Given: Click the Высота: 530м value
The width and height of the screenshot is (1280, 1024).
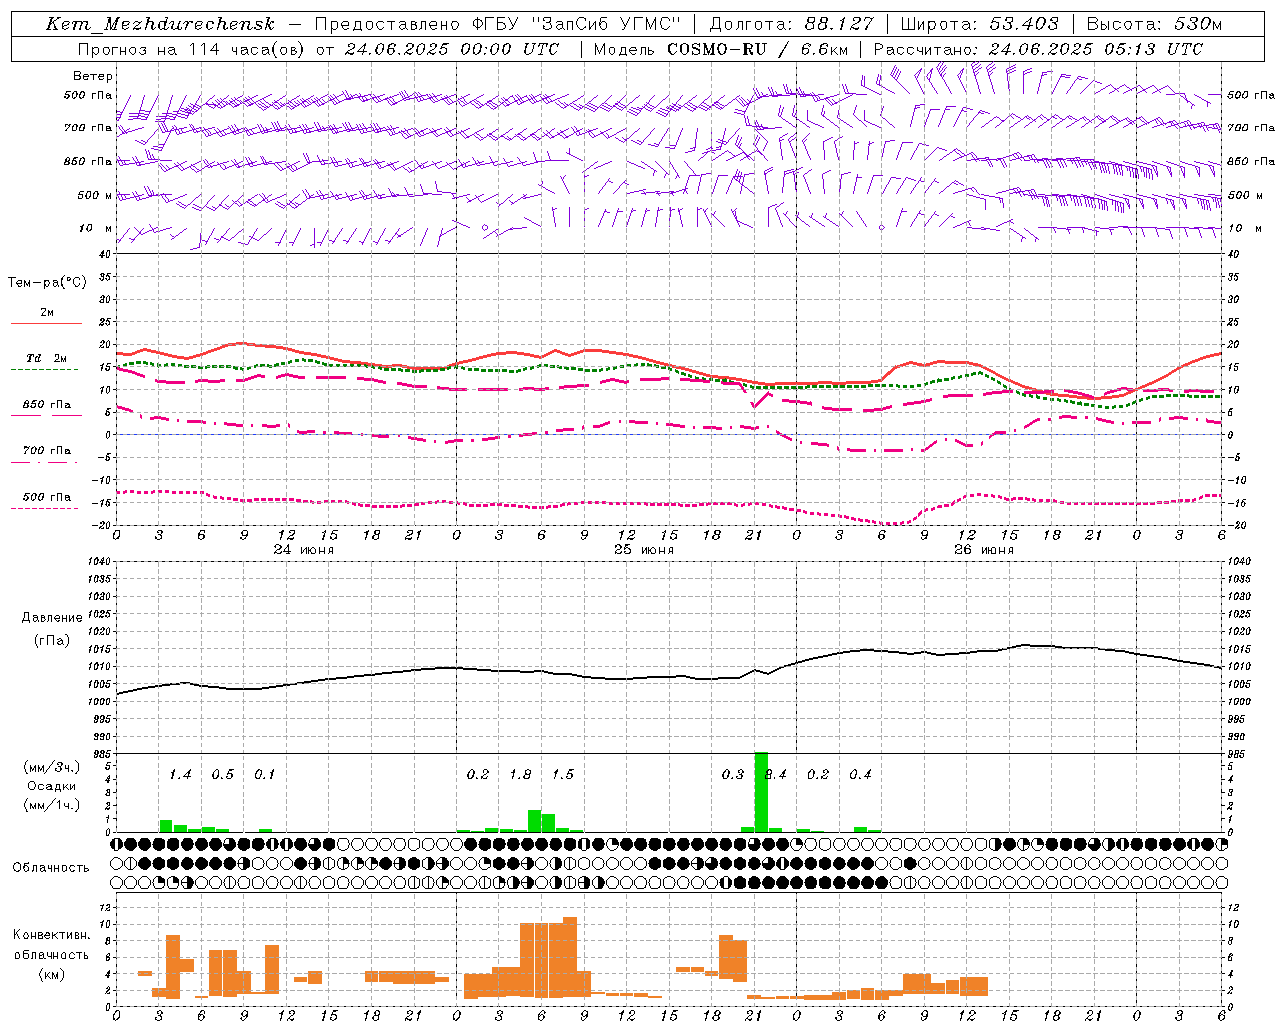Looking at the screenshot, I should point(1153,24).
